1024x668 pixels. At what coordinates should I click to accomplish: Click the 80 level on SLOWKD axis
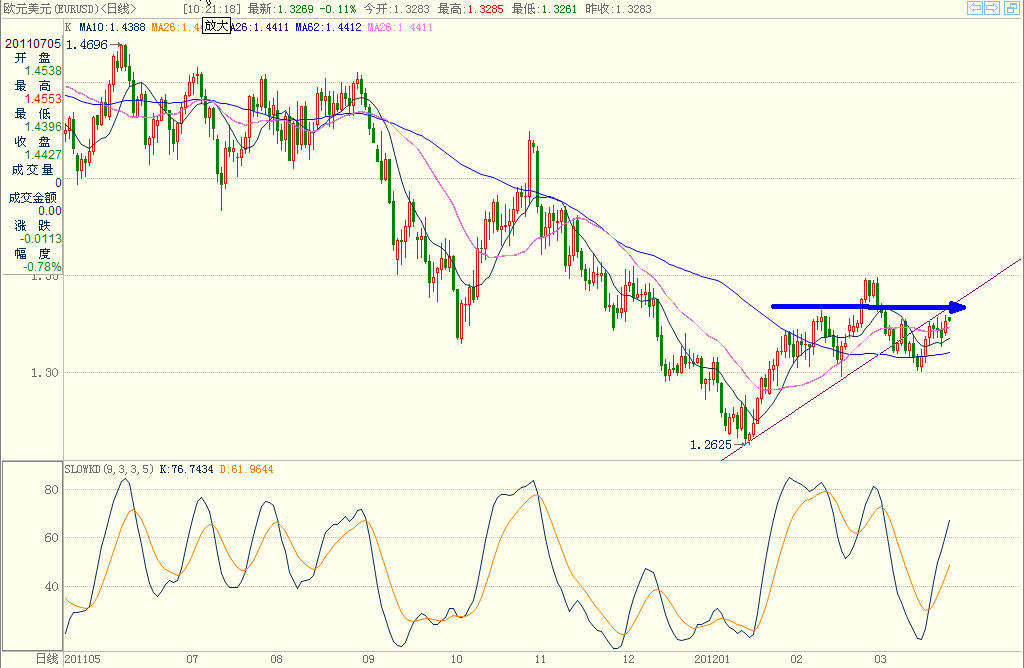[x=51, y=490]
